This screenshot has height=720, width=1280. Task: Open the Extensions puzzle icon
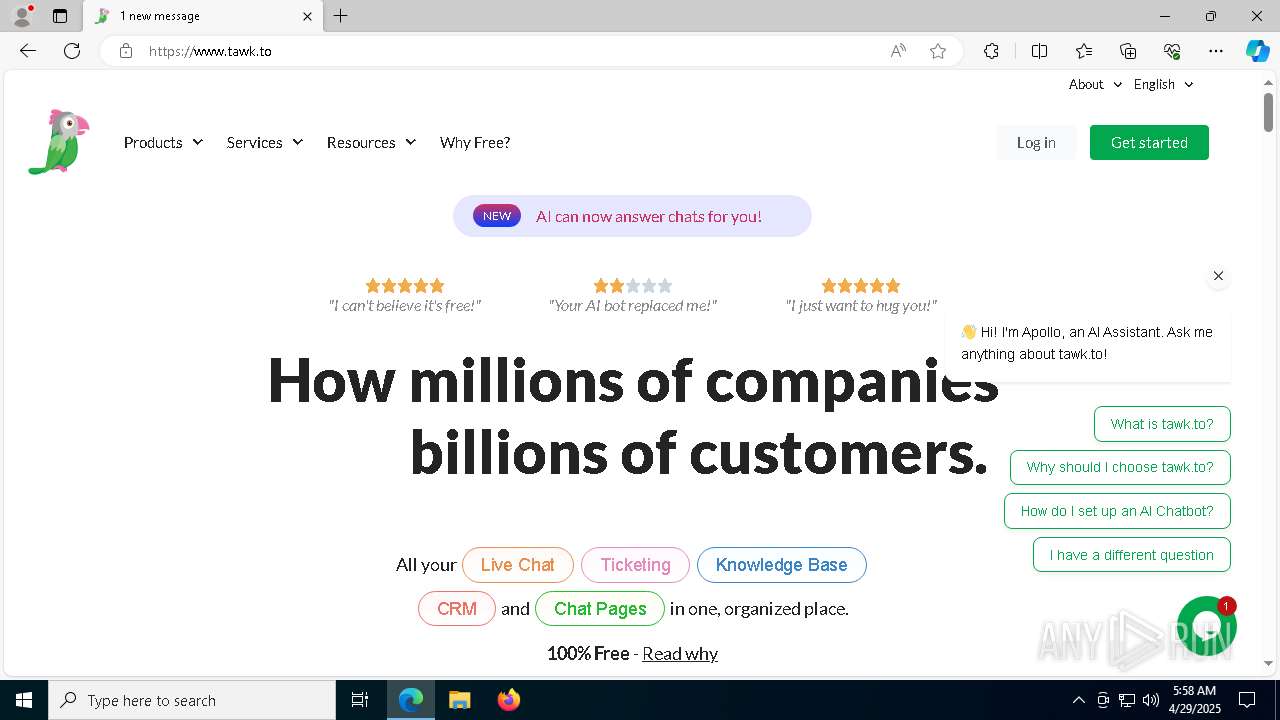[x=991, y=51]
